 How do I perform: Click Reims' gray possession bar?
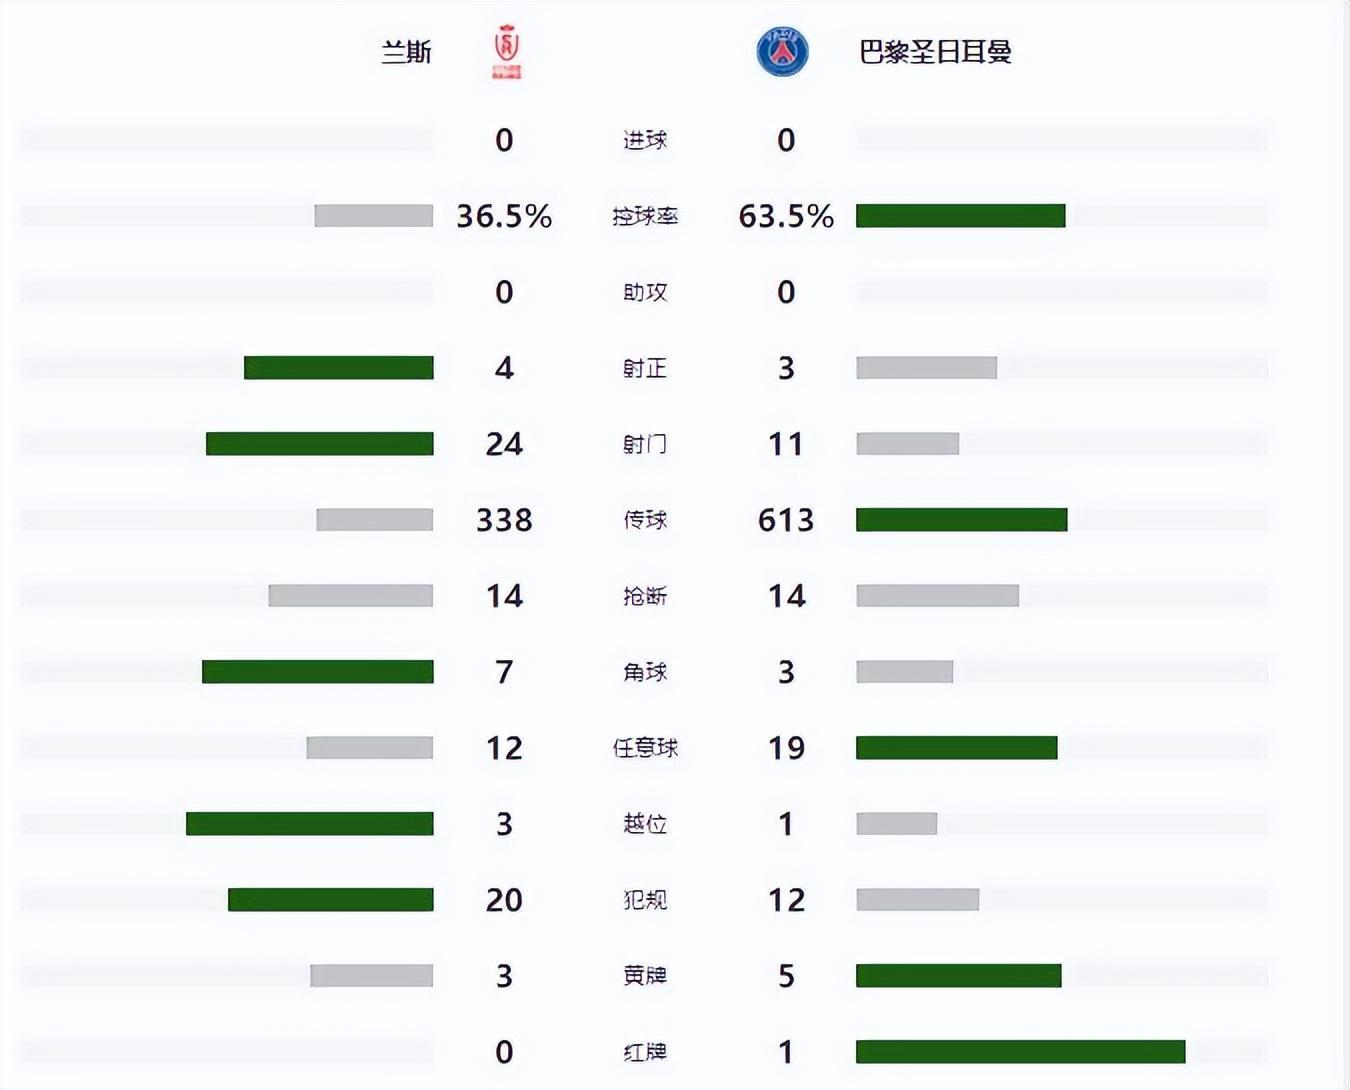click(x=374, y=216)
